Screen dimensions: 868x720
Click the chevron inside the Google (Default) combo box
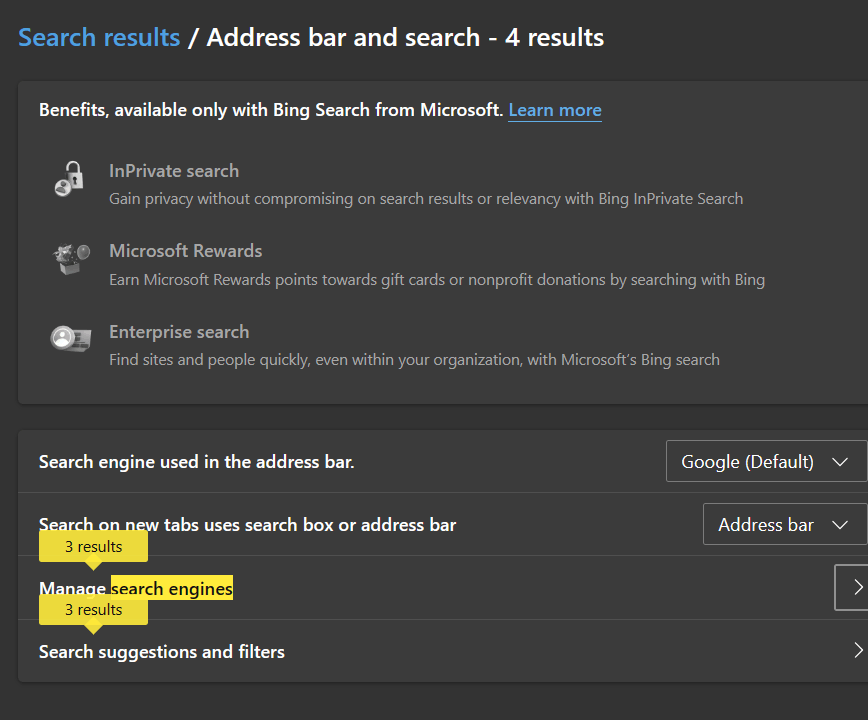pyautogui.click(x=840, y=462)
